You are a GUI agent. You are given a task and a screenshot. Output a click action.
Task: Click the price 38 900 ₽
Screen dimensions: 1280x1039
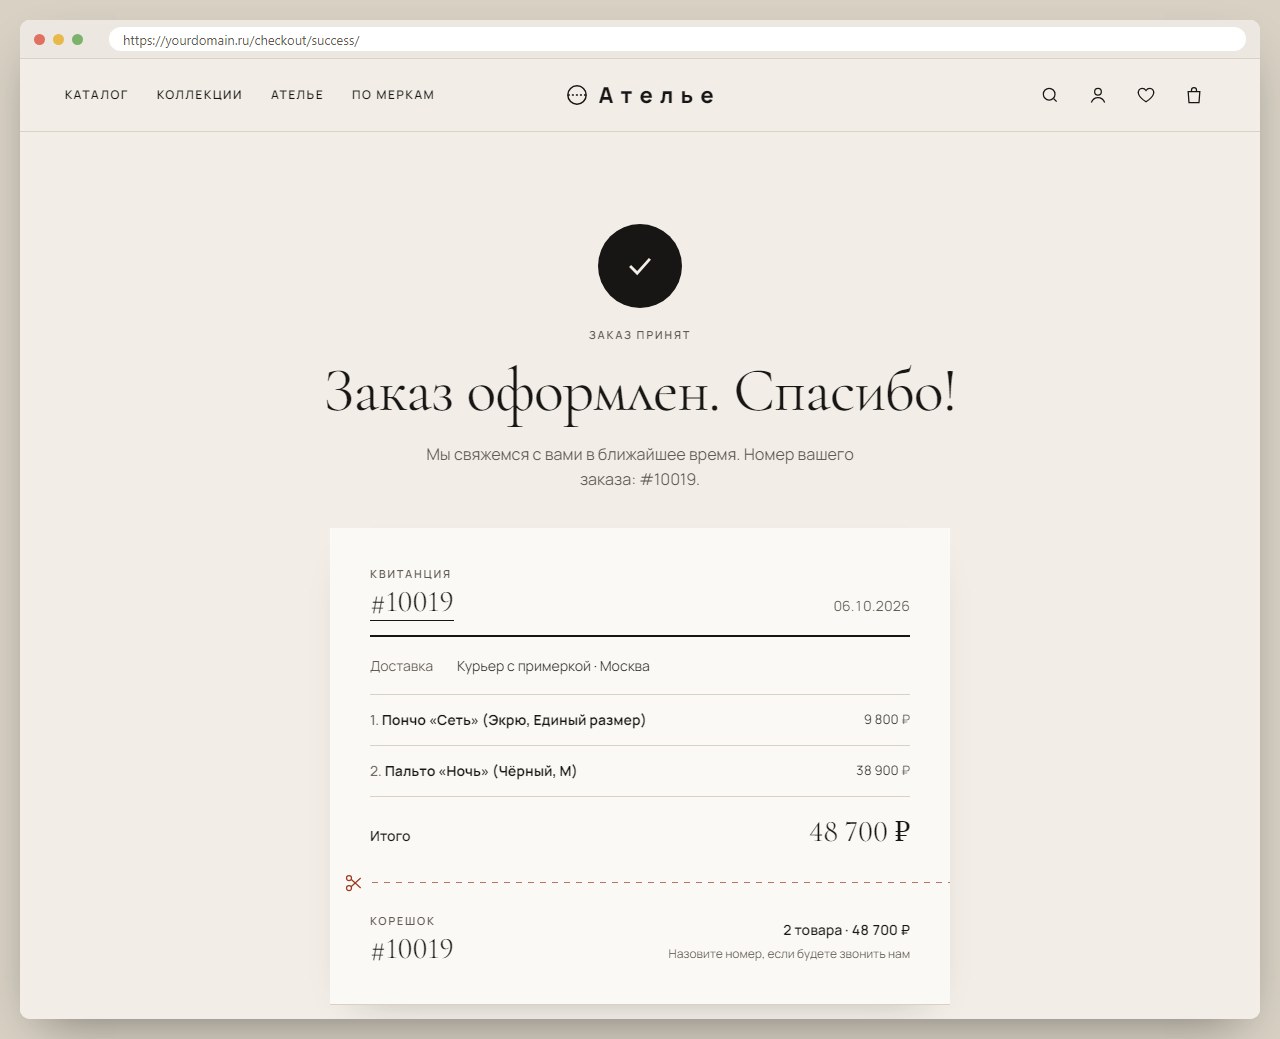(x=883, y=771)
